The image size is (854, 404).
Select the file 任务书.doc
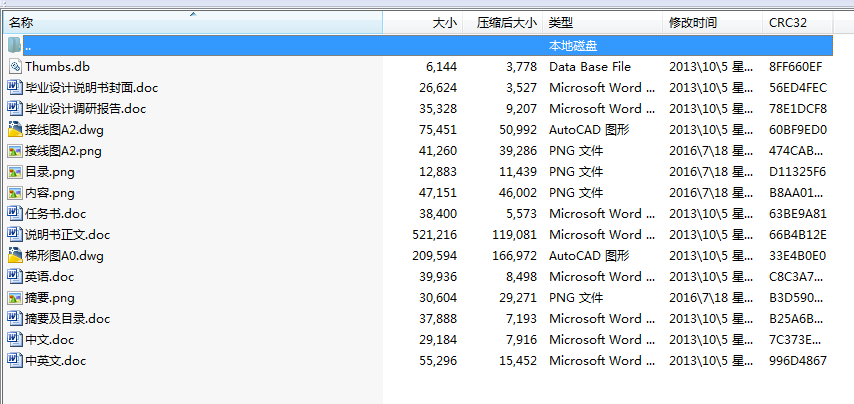[55, 213]
